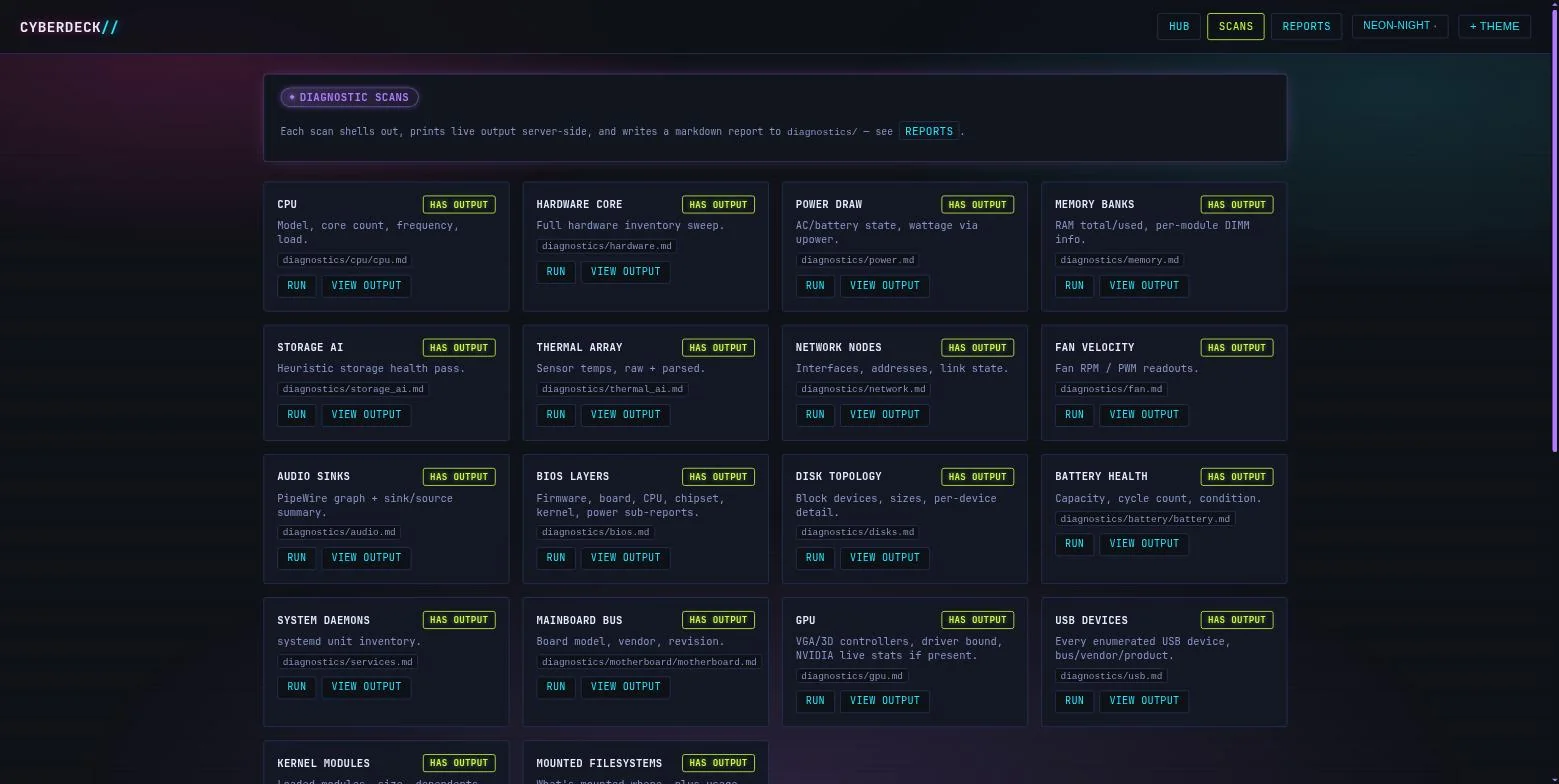This screenshot has height=784, width=1559.
Task: Click the diagnostics/motherboard/motherboard.md path label
Action: coord(649,661)
